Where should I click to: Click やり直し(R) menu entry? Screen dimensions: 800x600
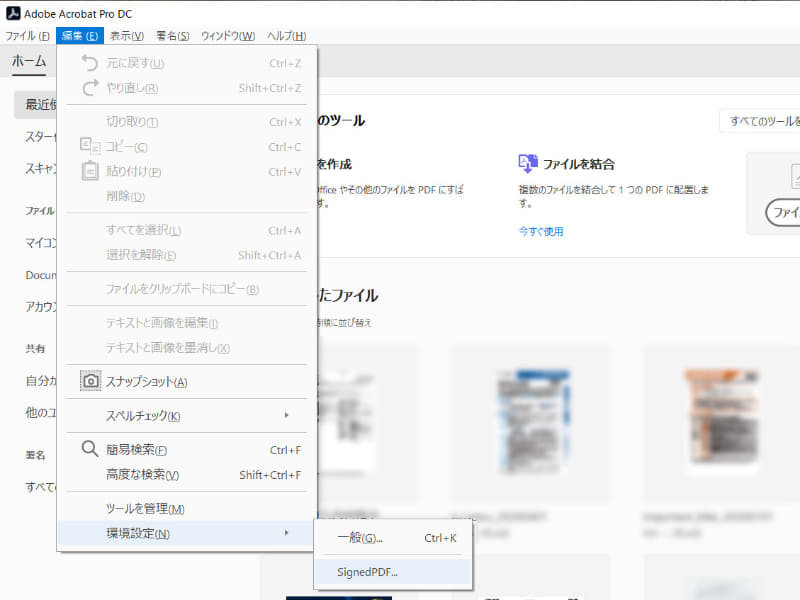pos(186,88)
